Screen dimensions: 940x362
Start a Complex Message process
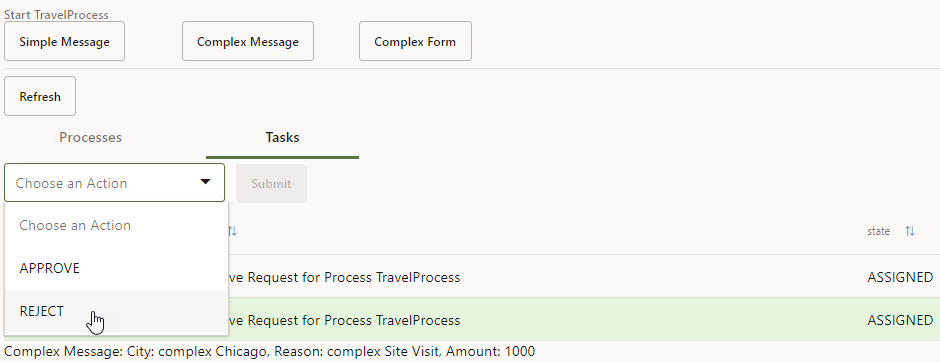click(248, 41)
